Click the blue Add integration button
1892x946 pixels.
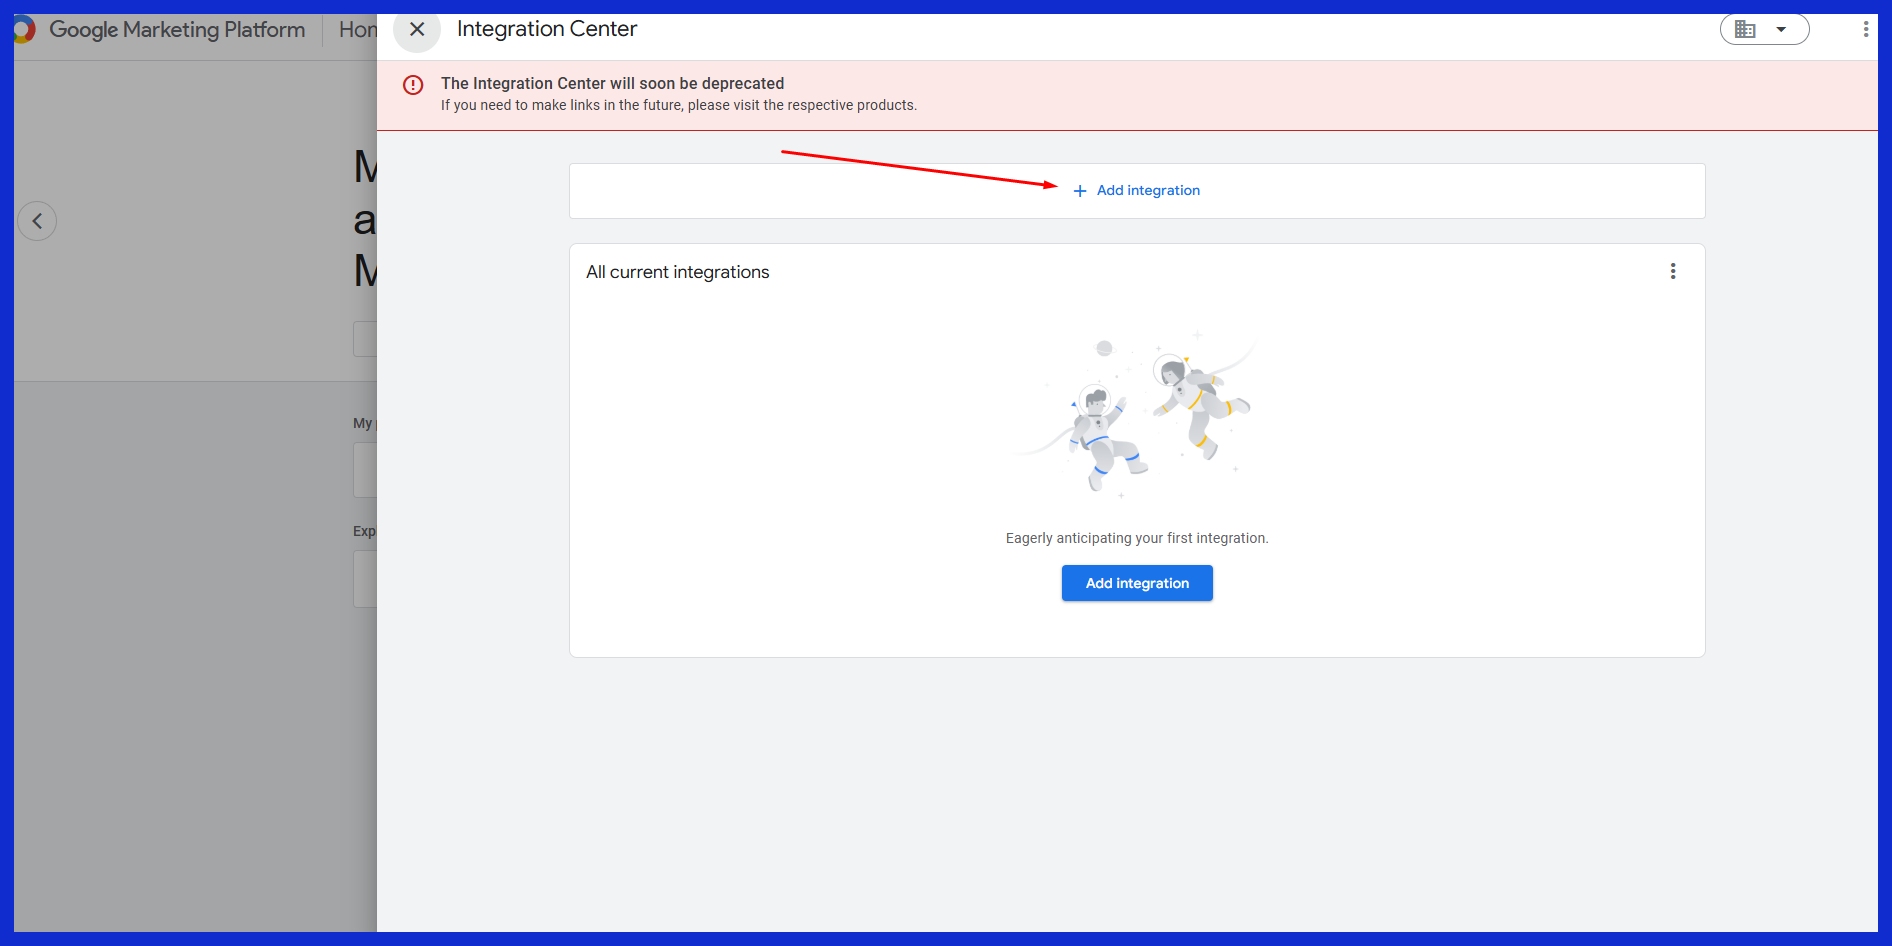[1137, 583]
